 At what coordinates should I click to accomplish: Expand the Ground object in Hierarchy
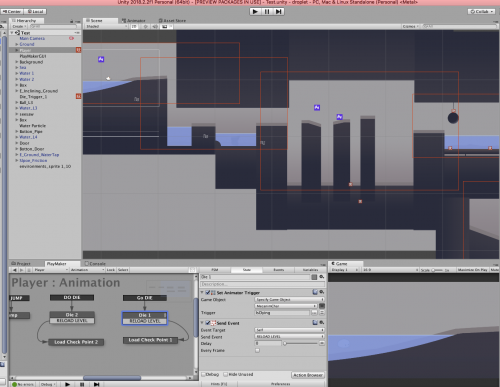point(17,44)
